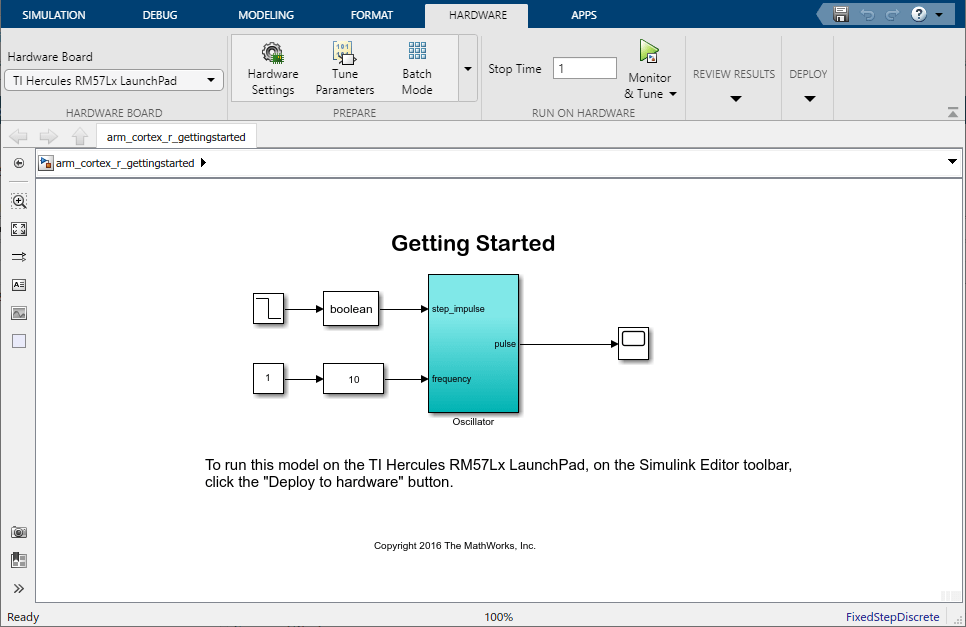Click the Save icon in the top bar
Image resolution: width=966 pixels, height=627 pixels.
(841, 14)
